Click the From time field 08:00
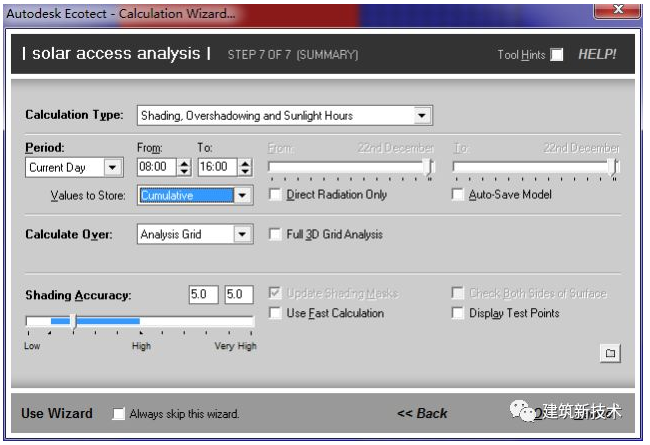Viewport: 650px width, 445px height. (157, 167)
